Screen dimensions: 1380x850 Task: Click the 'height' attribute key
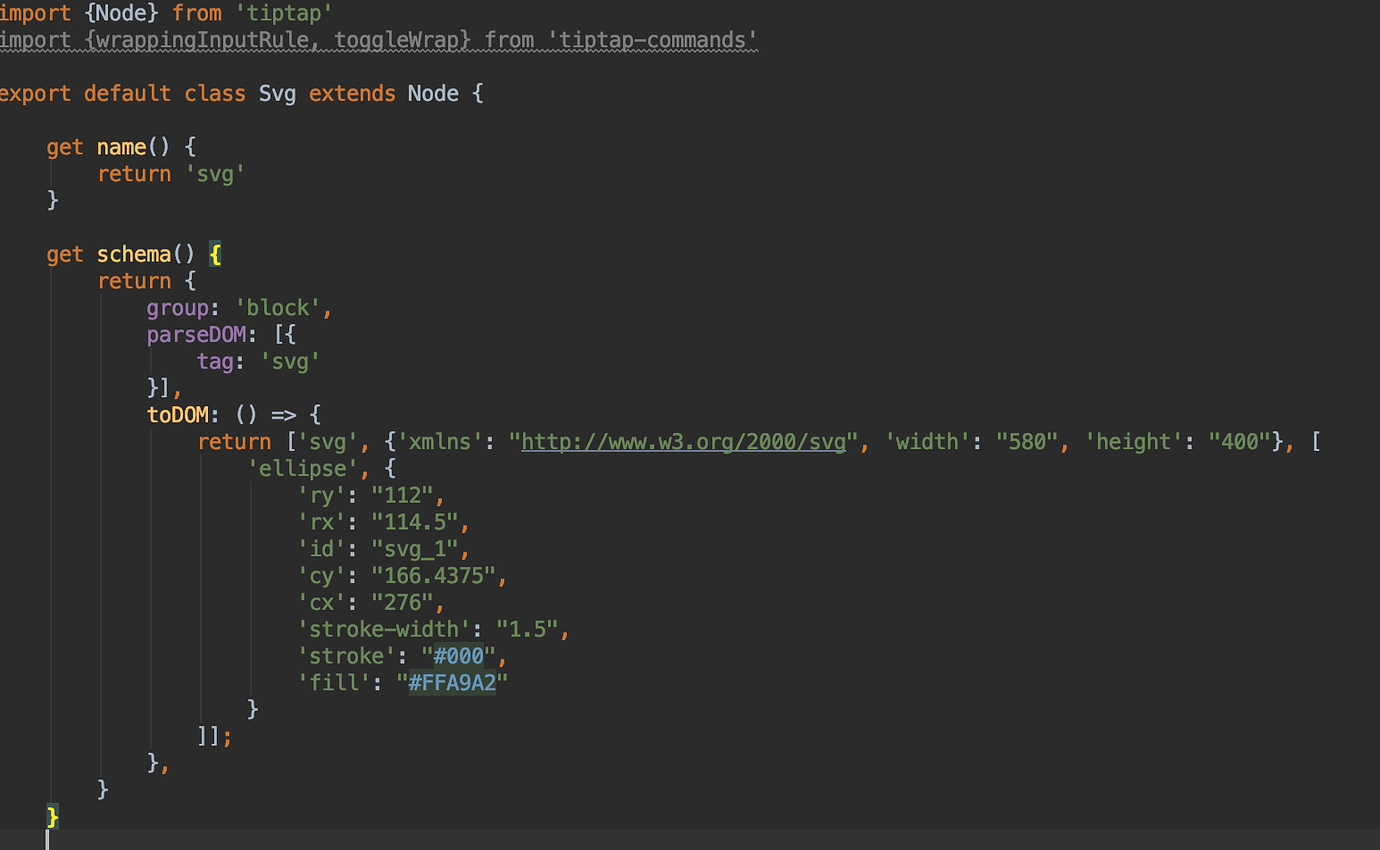click(x=1134, y=441)
